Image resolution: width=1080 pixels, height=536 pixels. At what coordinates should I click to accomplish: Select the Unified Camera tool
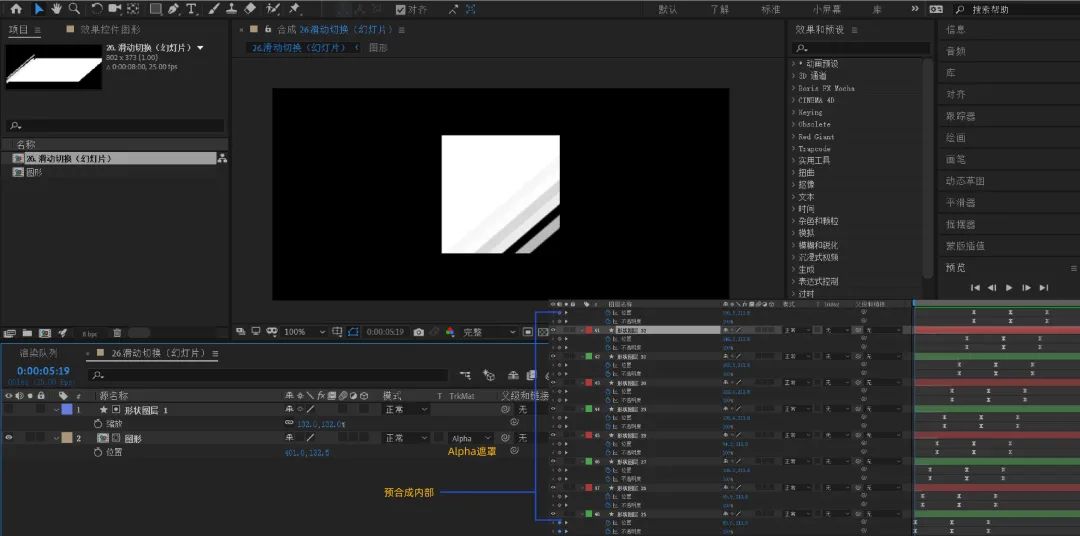pos(114,9)
